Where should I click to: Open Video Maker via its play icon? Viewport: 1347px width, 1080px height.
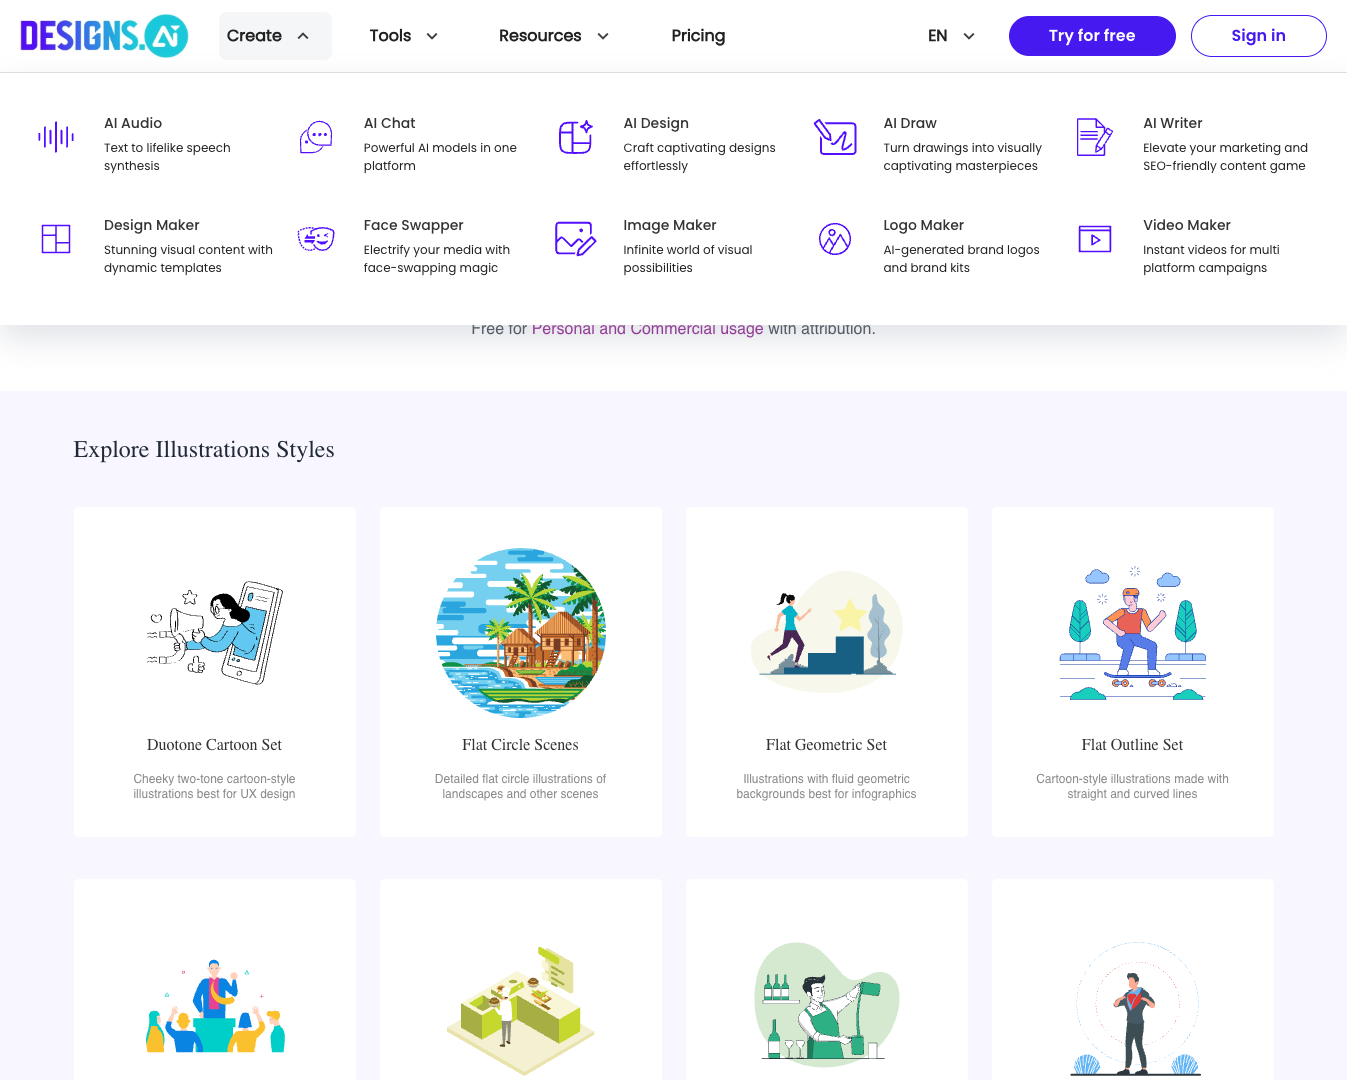1095,239
